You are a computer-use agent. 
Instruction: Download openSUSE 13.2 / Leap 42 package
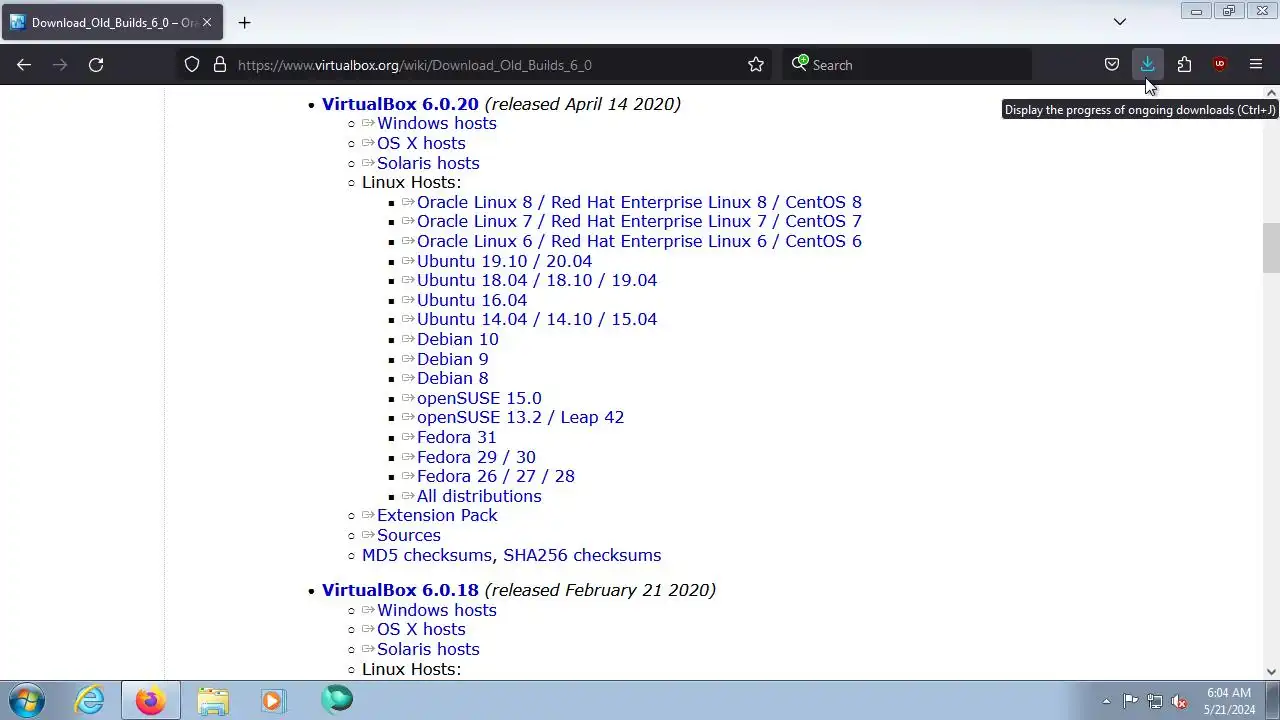click(520, 418)
